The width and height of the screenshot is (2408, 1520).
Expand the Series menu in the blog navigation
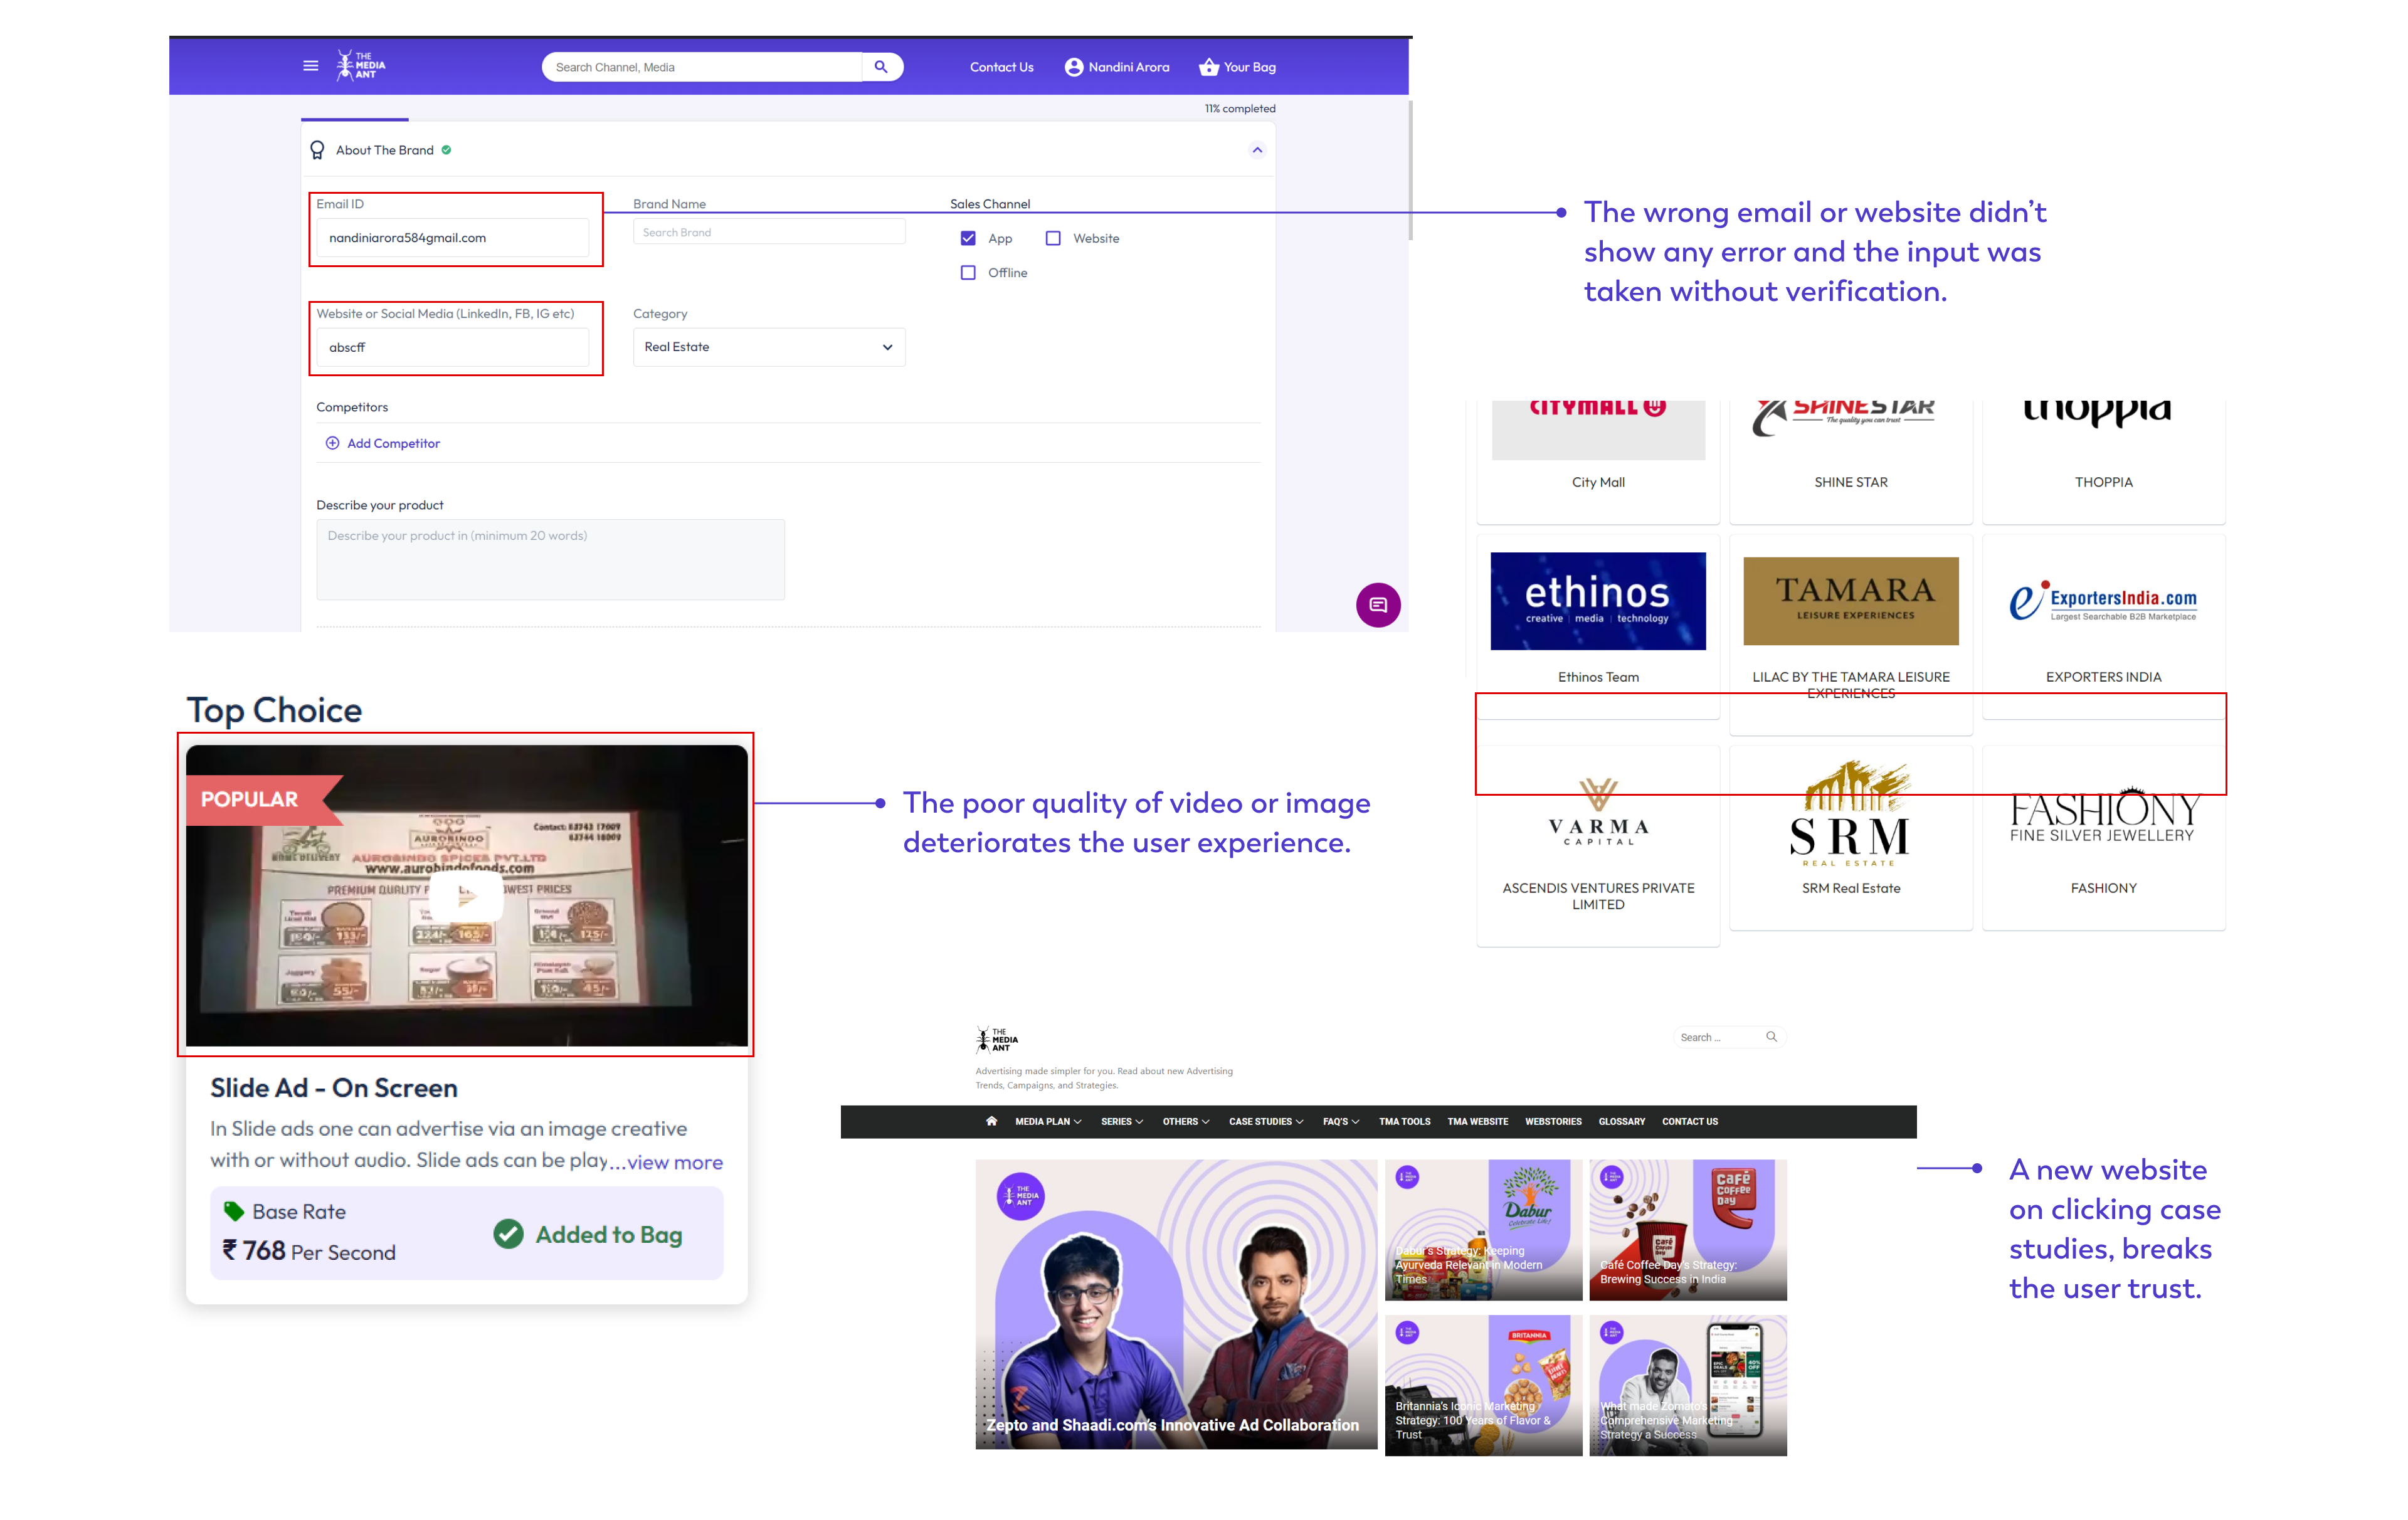pyautogui.click(x=1121, y=1122)
